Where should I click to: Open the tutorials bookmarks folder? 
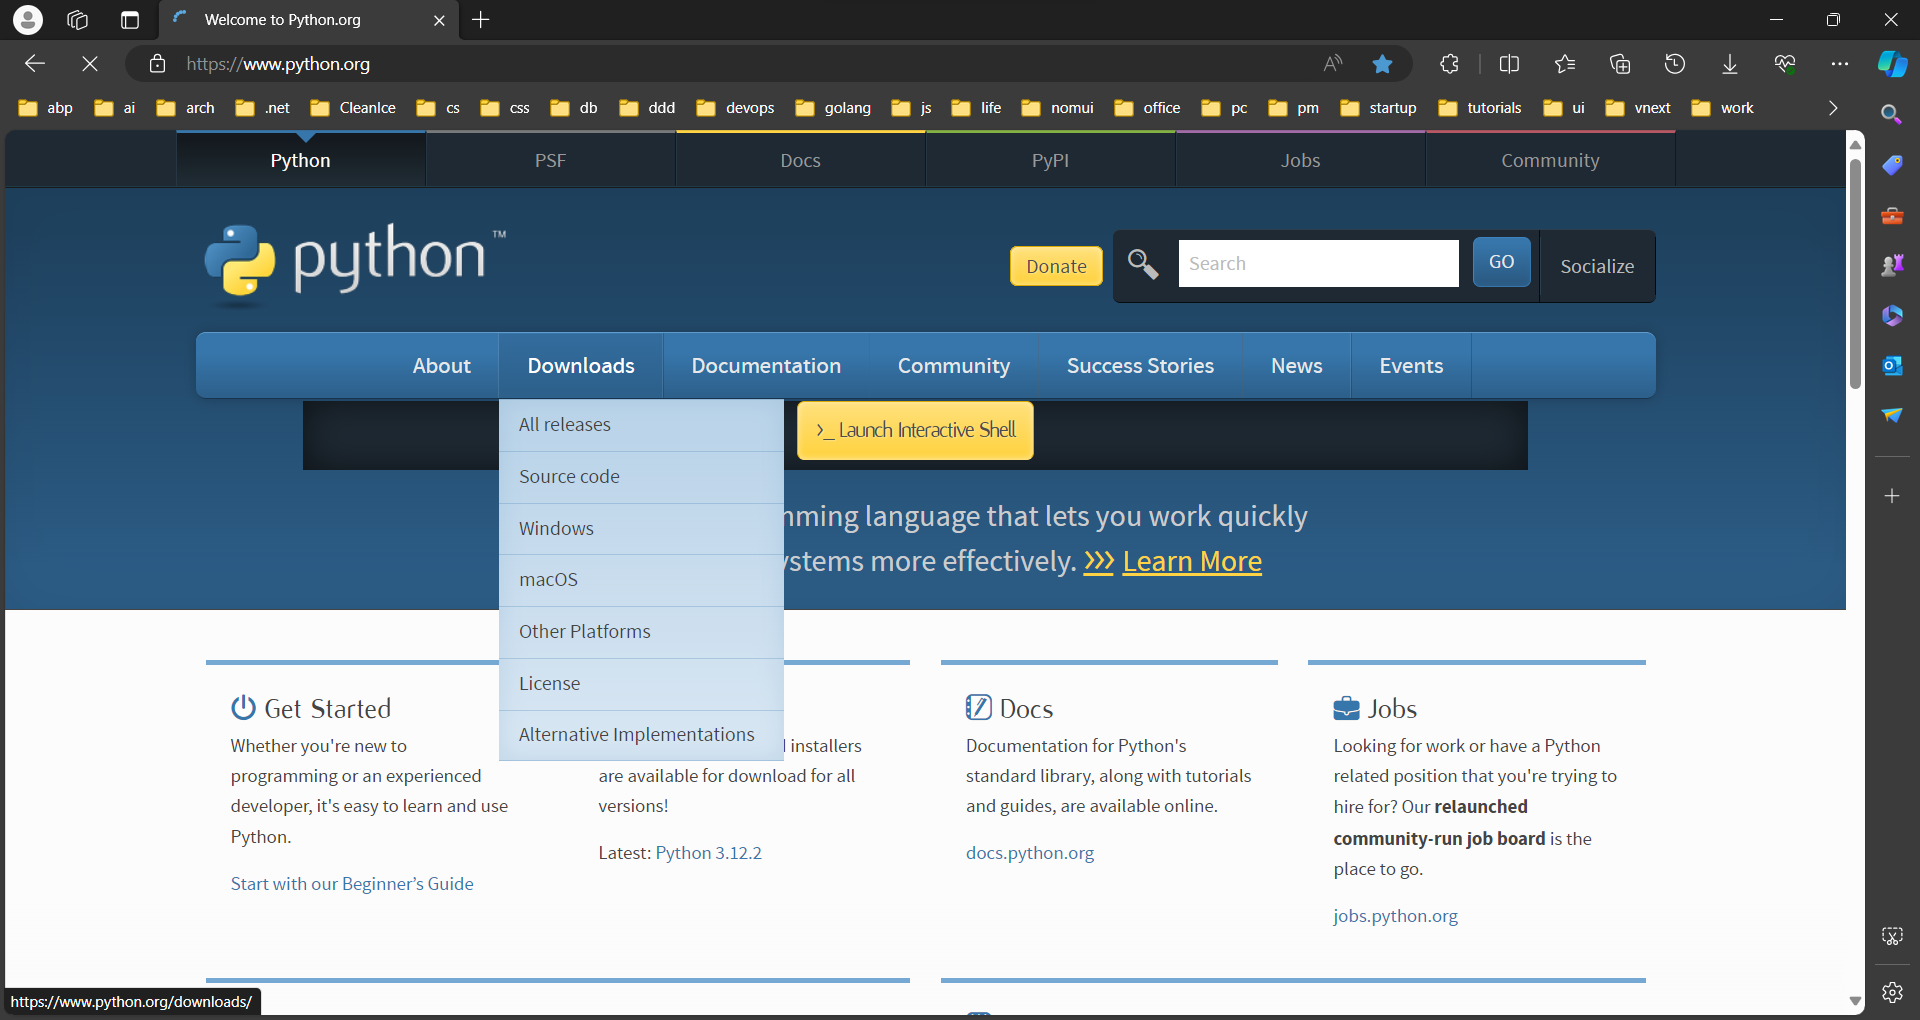click(x=1480, y=108)
